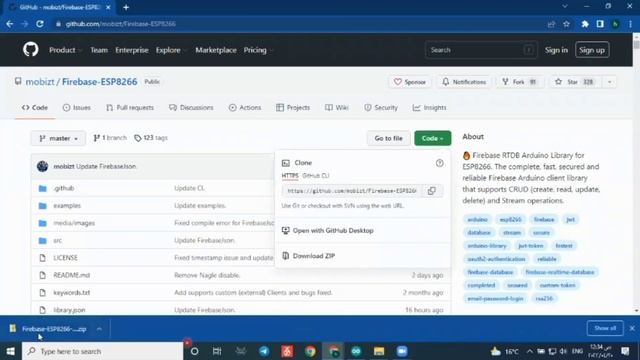Click the Chrome icon in taskbar
This screenshot has width=640, height=360.
click(310, 351)
